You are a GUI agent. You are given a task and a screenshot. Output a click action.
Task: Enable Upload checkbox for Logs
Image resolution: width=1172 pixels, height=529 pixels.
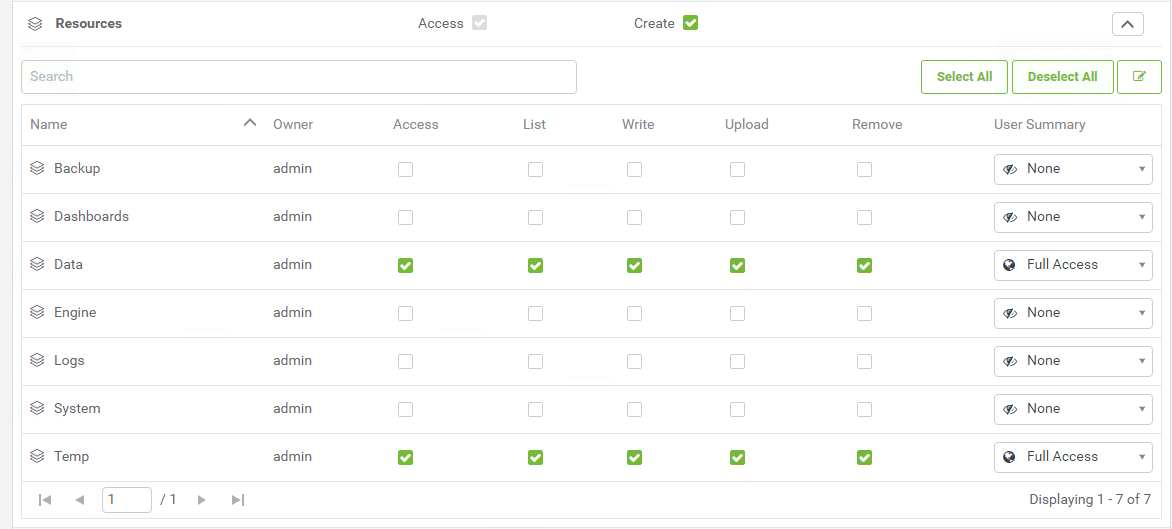point(737,362)
